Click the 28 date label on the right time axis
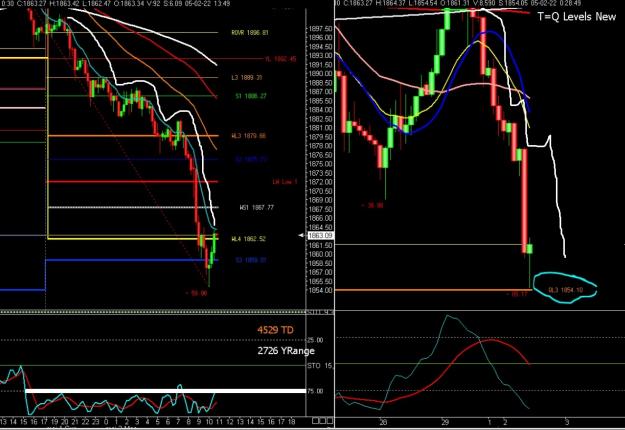This screenshot has width=625, height=430. pos(383,422)
